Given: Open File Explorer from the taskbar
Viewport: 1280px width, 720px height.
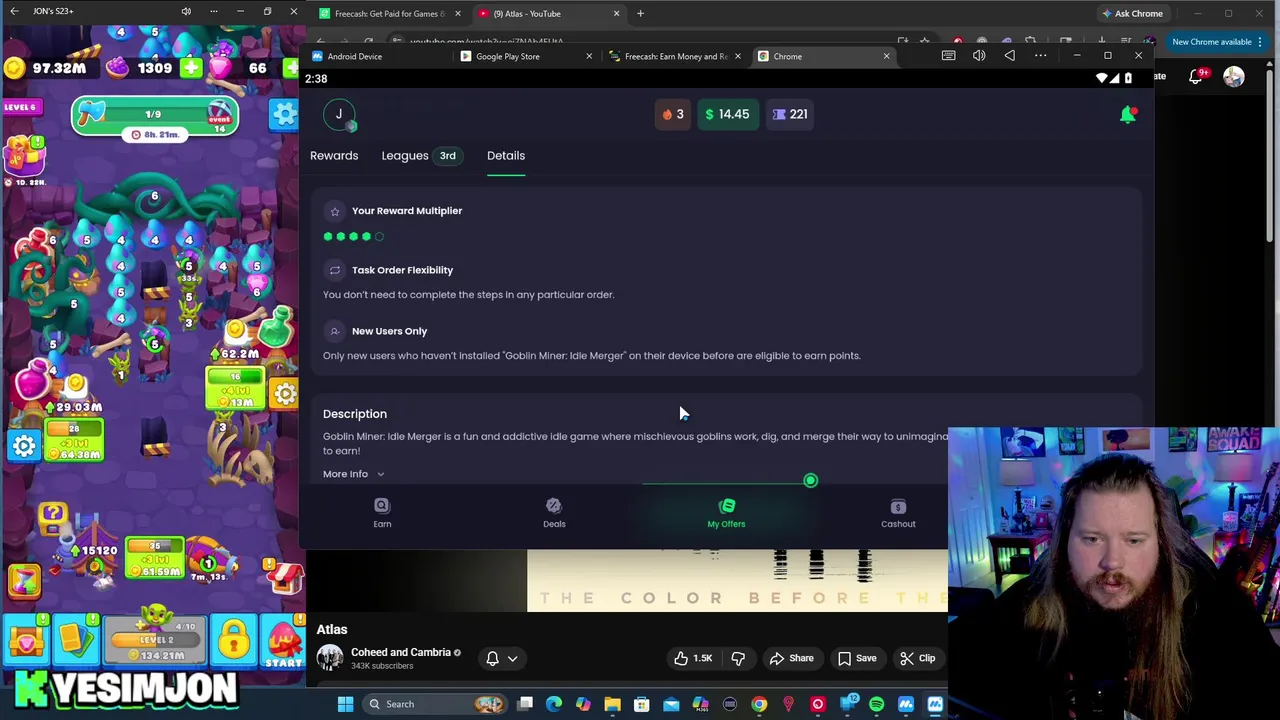Looking at the screenshot, I should [x=612, y=704].
